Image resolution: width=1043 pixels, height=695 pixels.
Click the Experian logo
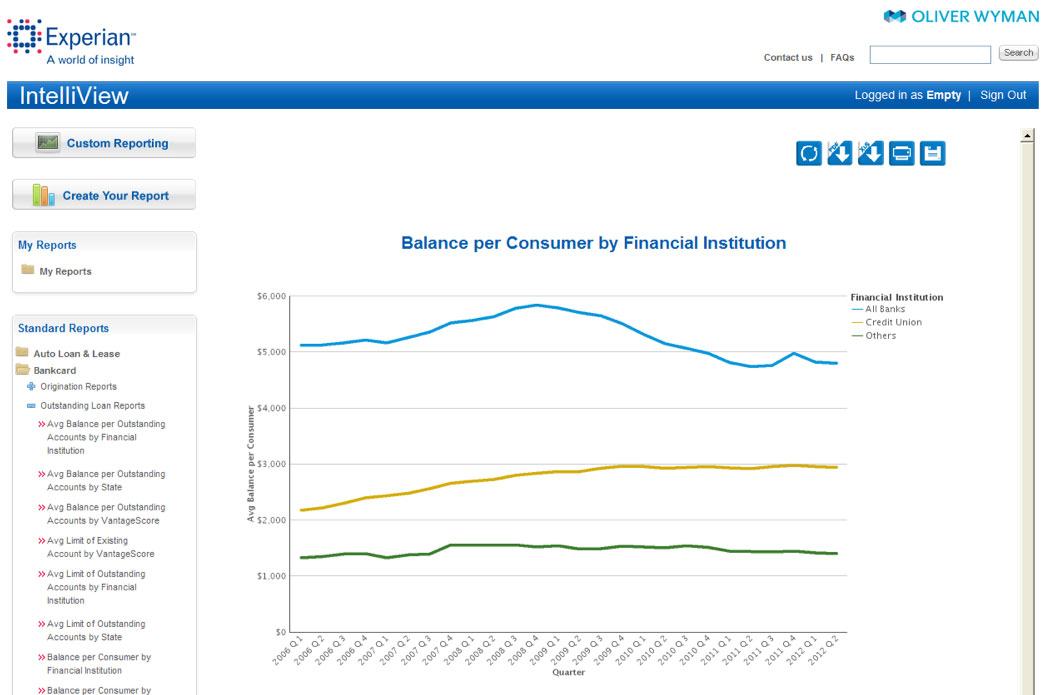tap(71, 41)
